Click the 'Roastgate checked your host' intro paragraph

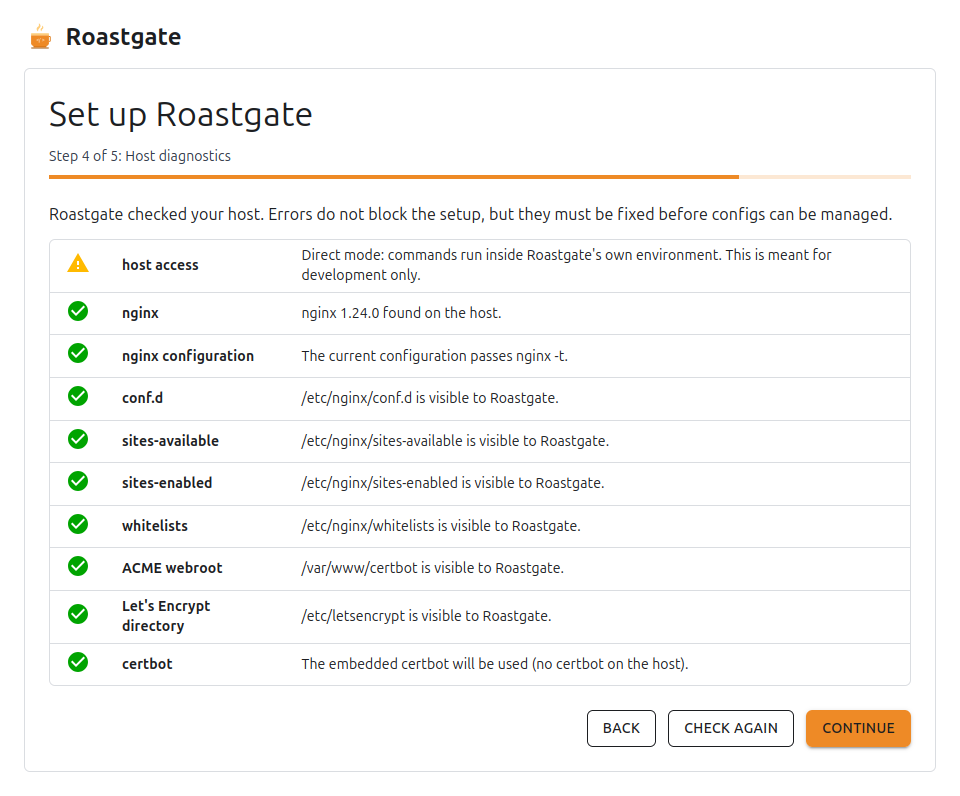pos(471,214)
